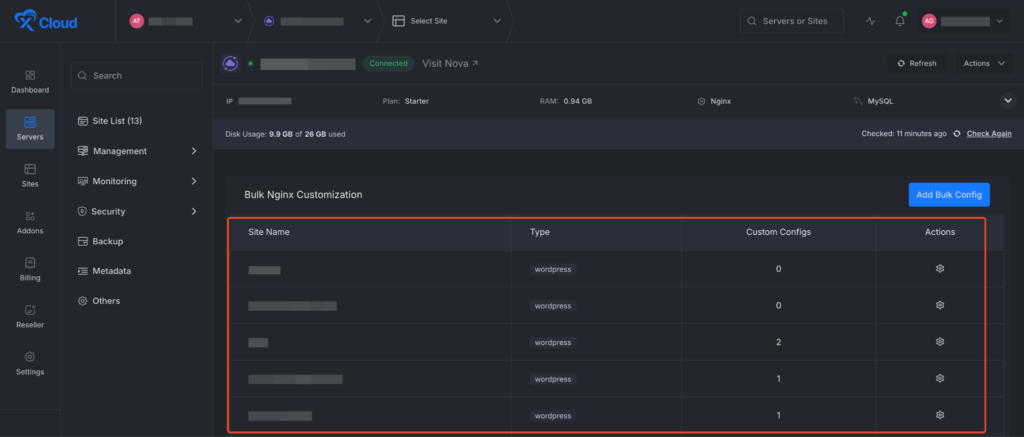Click the Servers or Sites search field
Viewport: 1024px width, 437px height.
(x=791, y=21)
